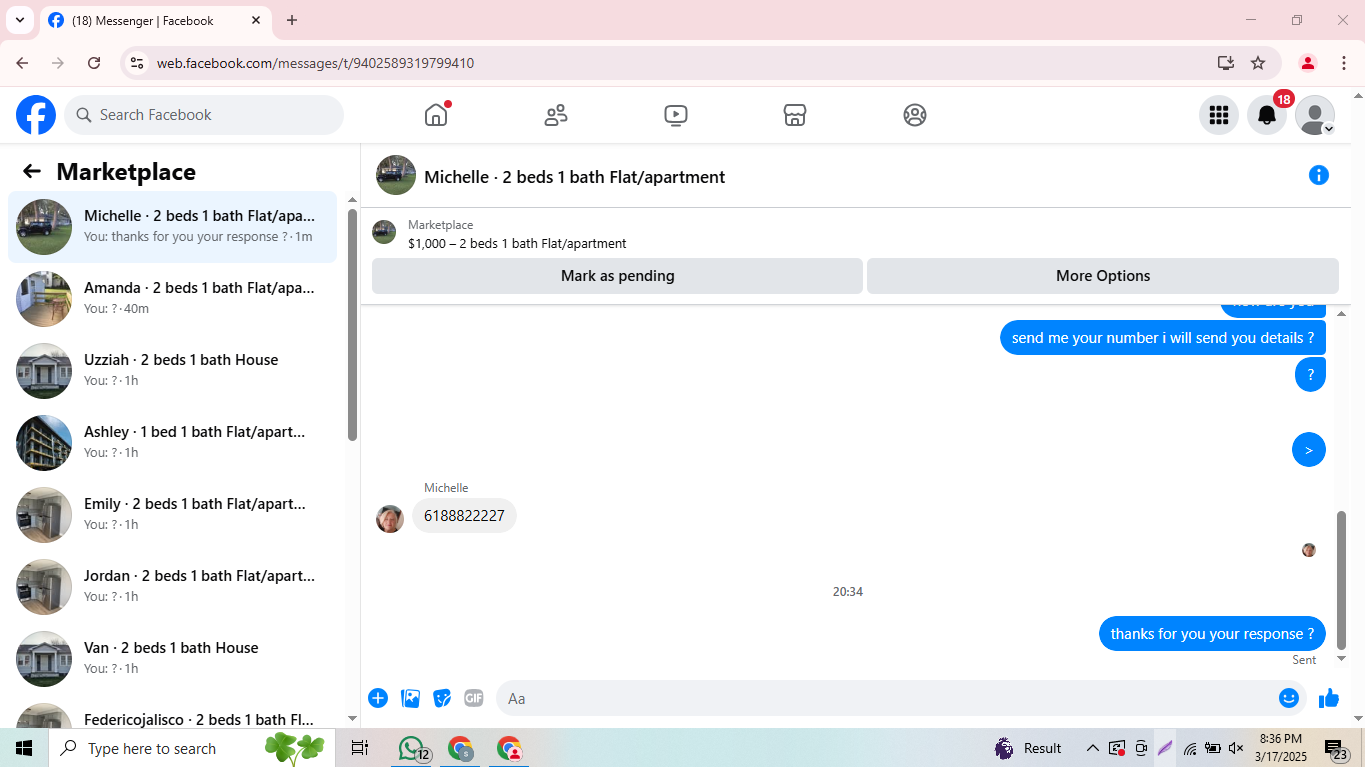Open the Video (Watch) icon

tap(676, 115)
